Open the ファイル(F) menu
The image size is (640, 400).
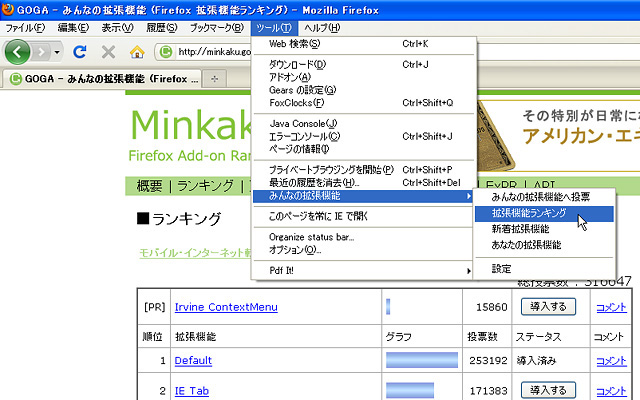25,28
